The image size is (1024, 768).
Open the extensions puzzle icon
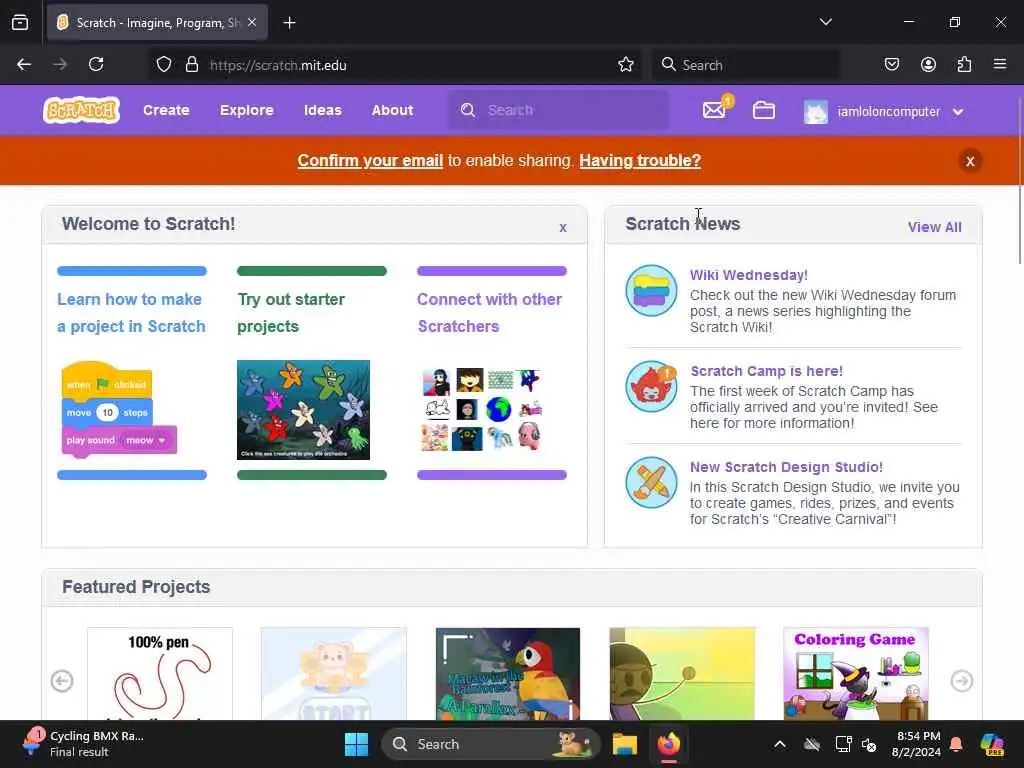pos(964,64)
